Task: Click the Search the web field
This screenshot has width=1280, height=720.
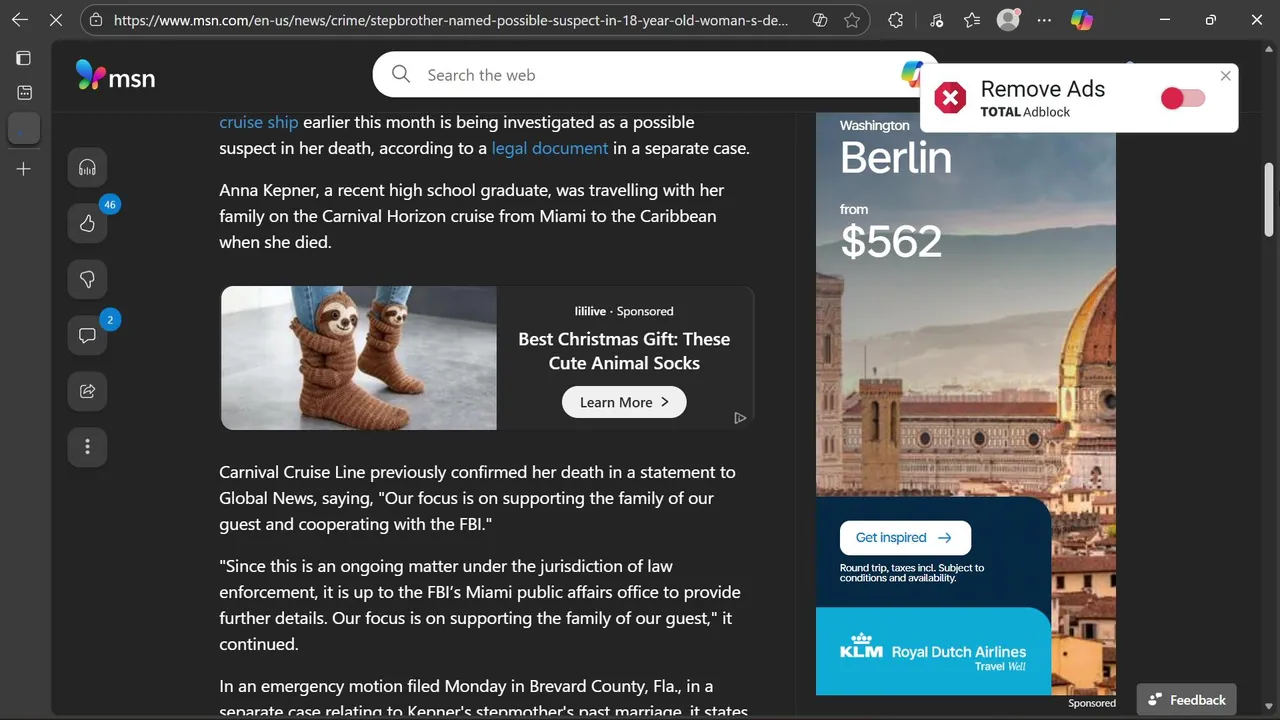Action: point(655,75)
